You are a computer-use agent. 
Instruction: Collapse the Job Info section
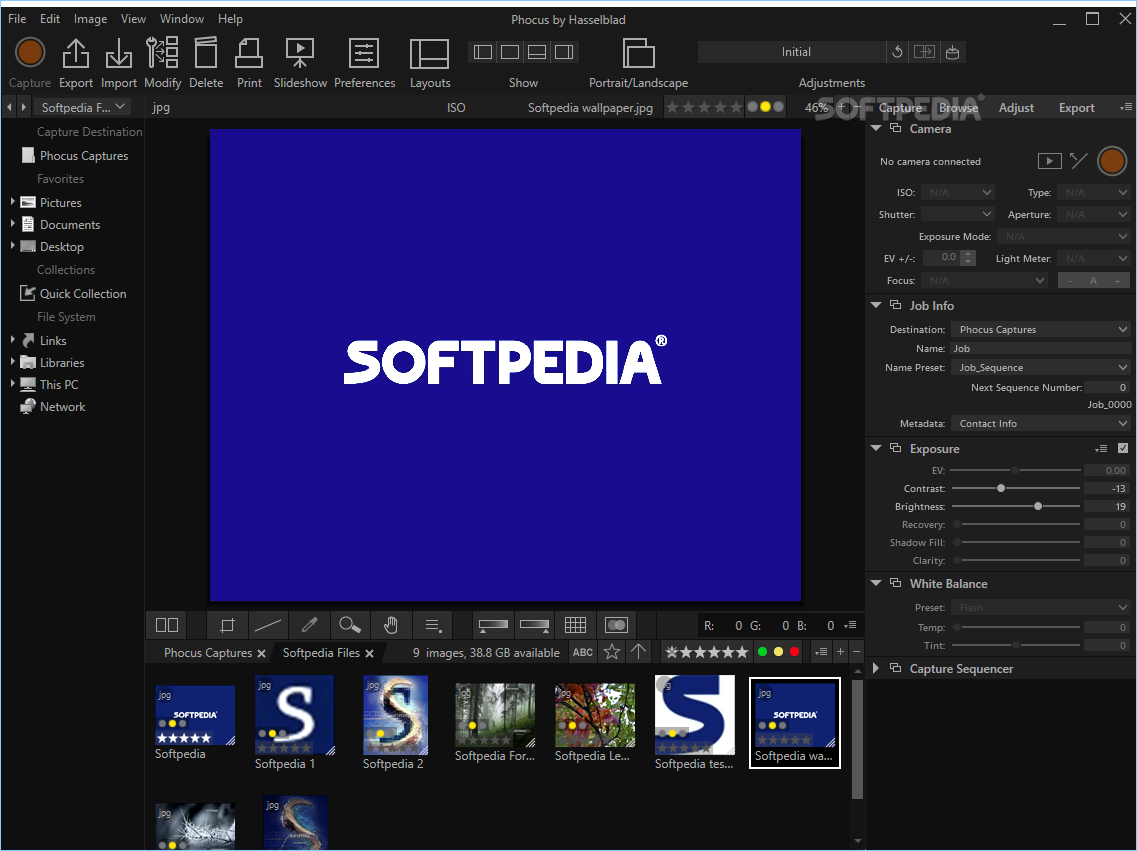click(876, 305)
